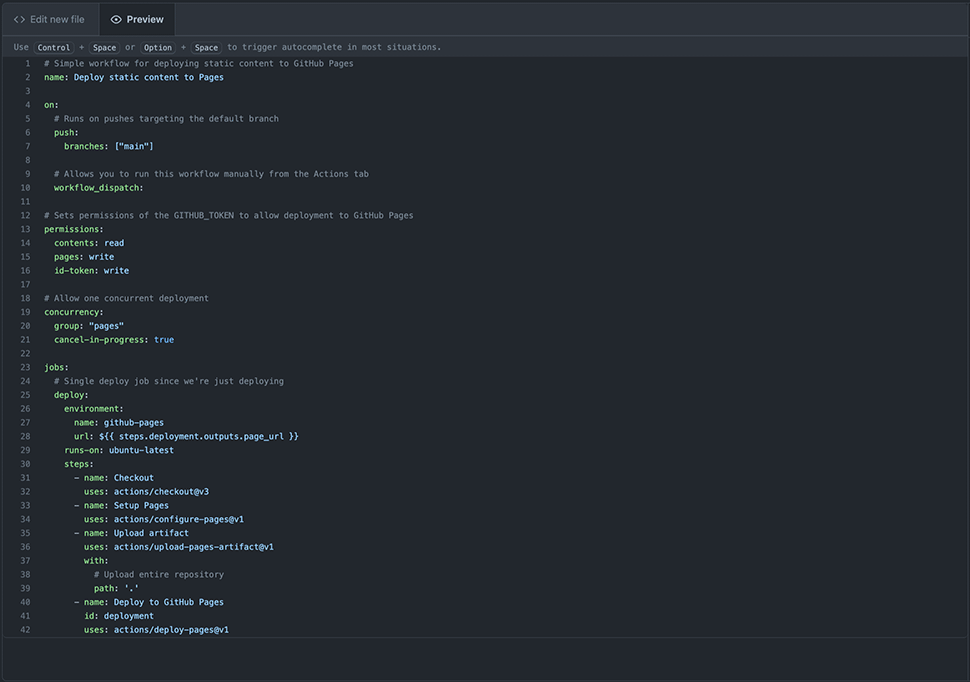The image size is (970, 682).
Task: Place cursor on the workflow name line
Action: [x=134, y=77]
